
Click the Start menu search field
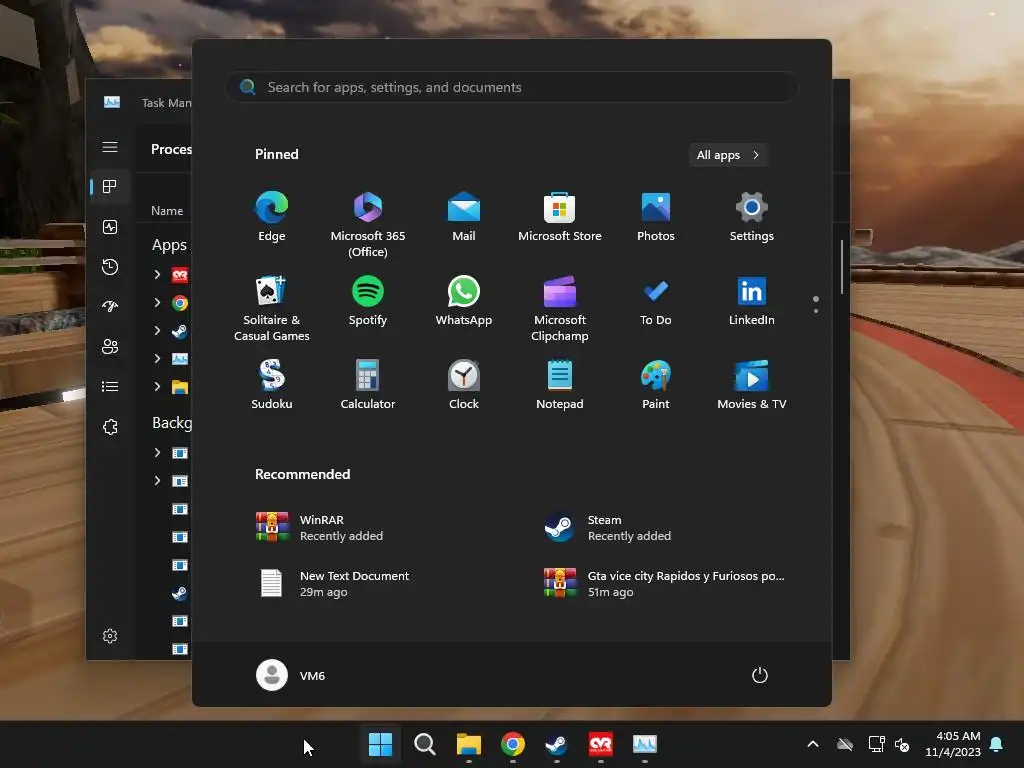click(511, 87)
